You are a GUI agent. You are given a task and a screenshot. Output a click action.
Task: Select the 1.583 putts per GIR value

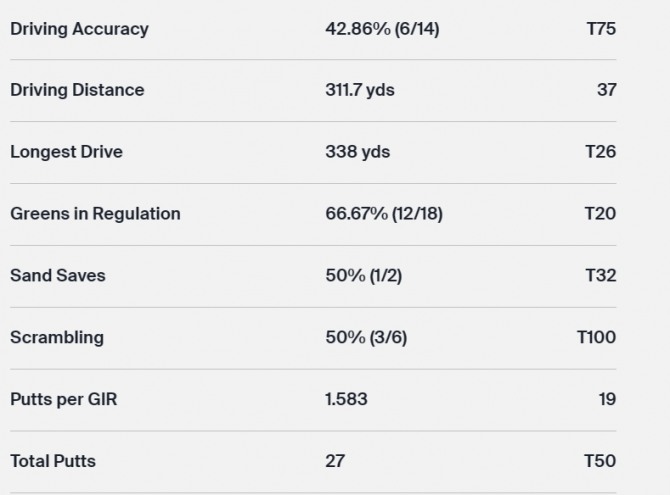pos(346,400)
